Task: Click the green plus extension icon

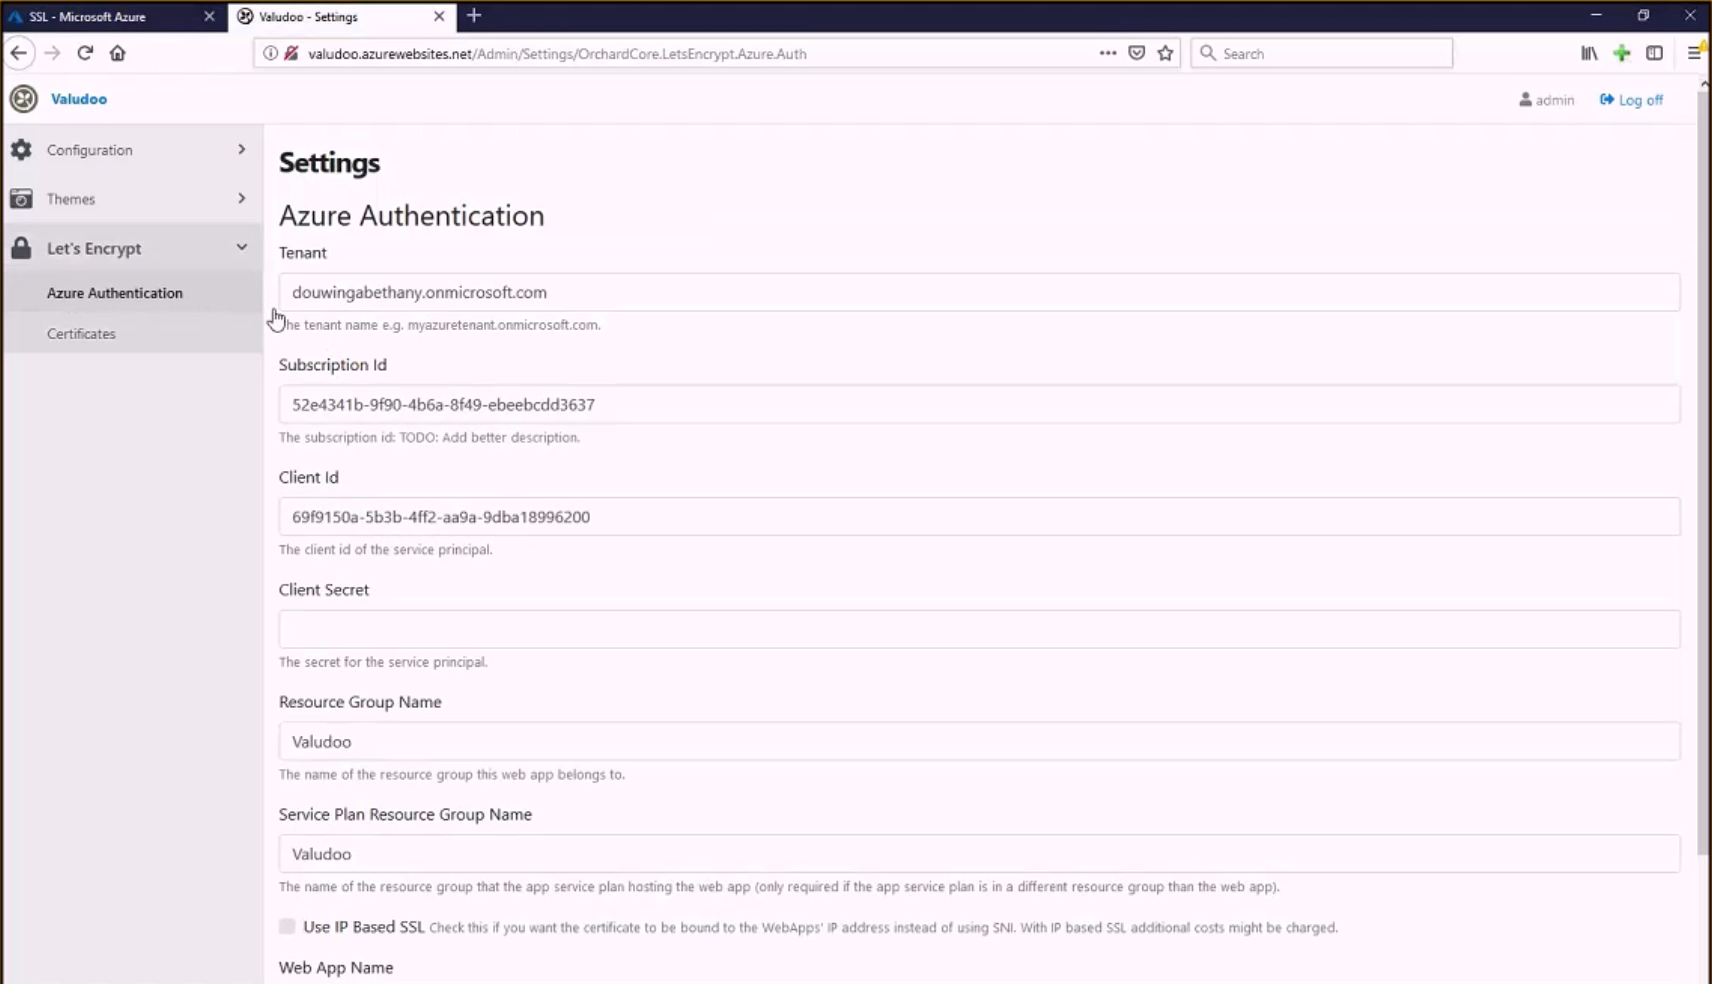Action: tap(1622, 53)
